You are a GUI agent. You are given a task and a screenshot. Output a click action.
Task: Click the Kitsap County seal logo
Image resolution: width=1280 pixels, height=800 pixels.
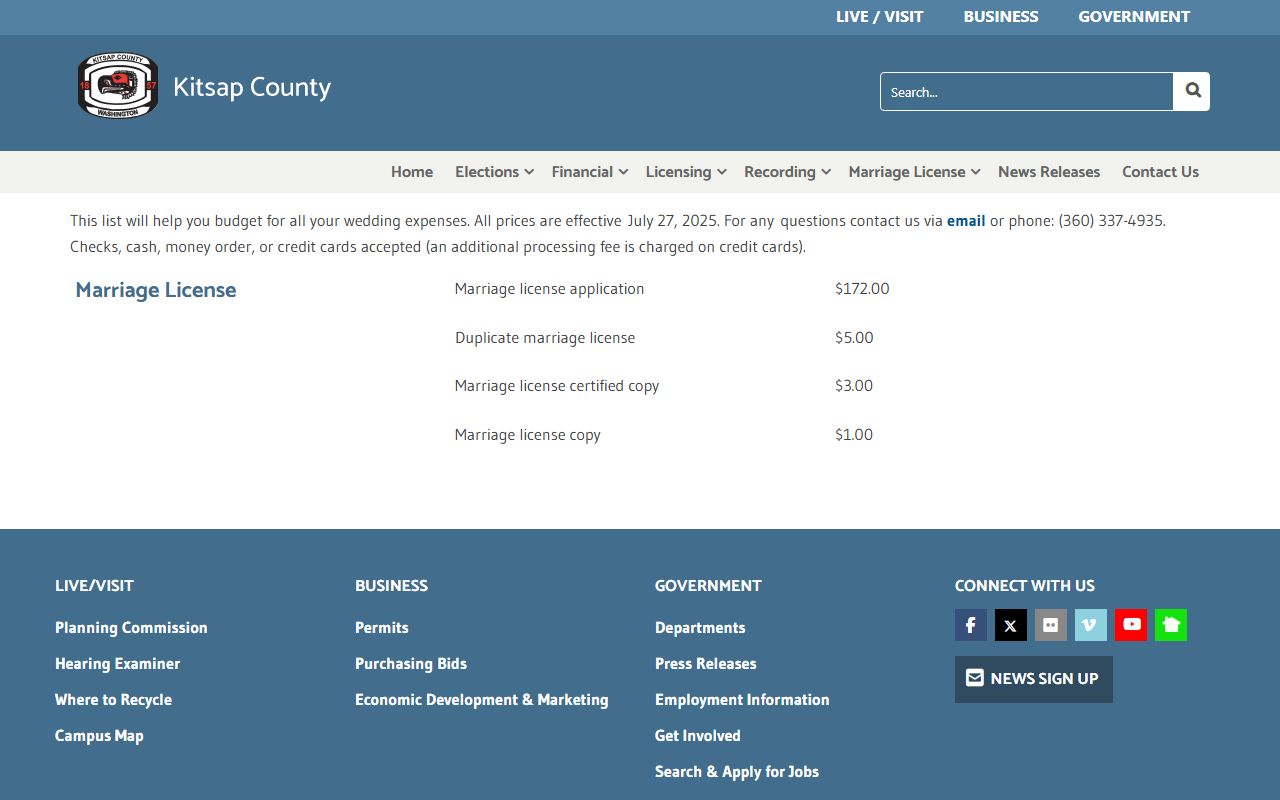pos(118,86)
